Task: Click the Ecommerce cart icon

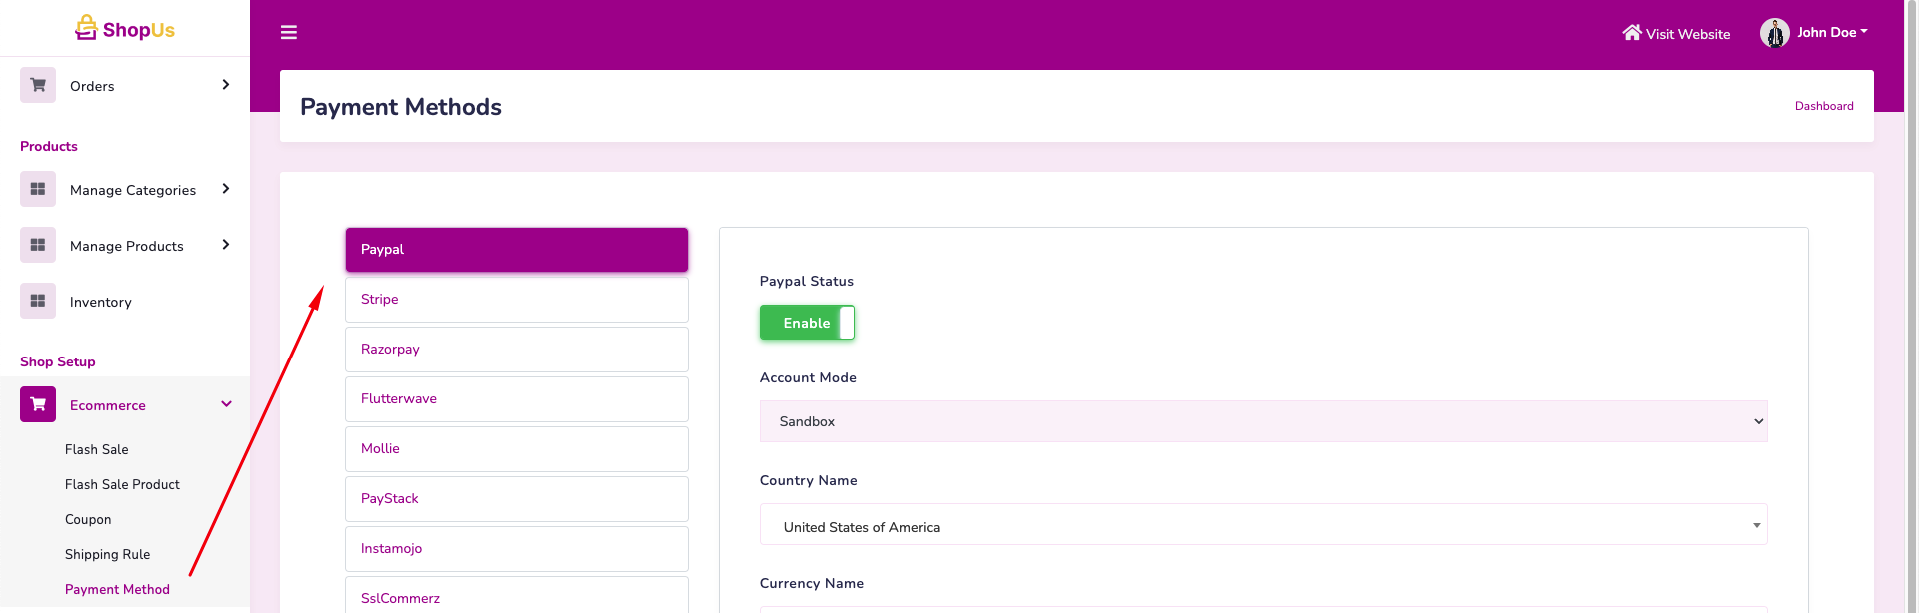Action: tap(38, 404)
